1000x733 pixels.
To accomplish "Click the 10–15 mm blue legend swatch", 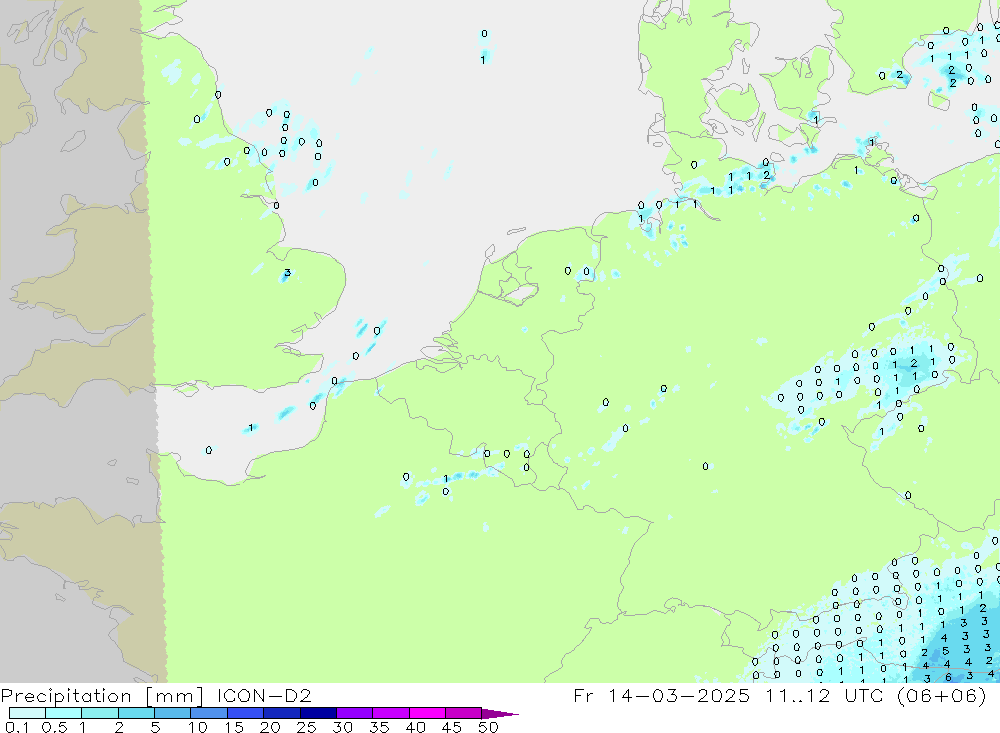I will click(209, 713).
